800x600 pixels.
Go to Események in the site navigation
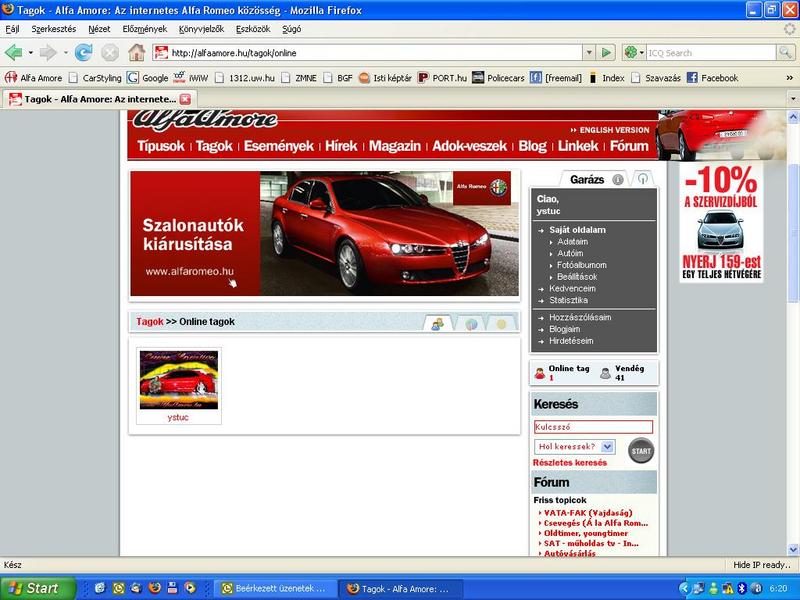tap(279, 146)
